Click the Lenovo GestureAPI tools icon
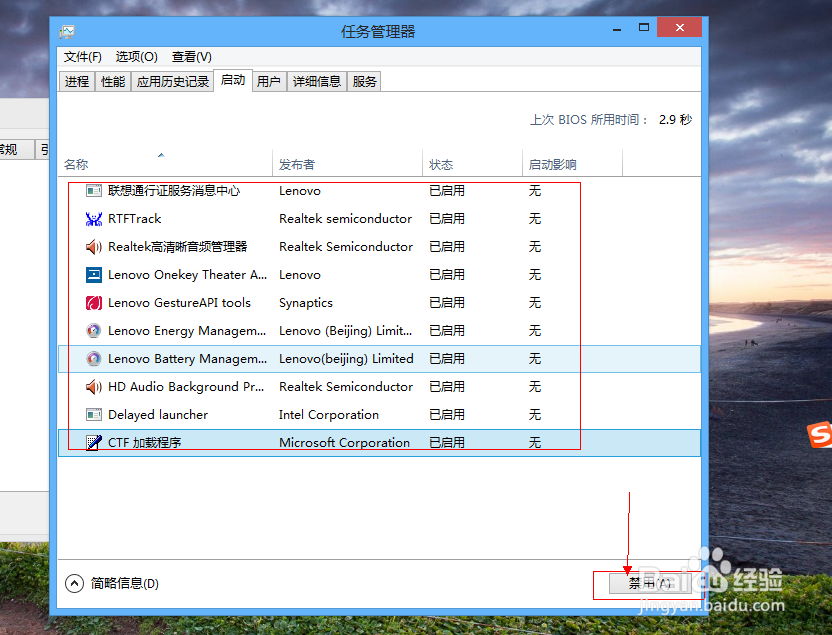Viewport: 832px width, 635px height. [93, 303]
